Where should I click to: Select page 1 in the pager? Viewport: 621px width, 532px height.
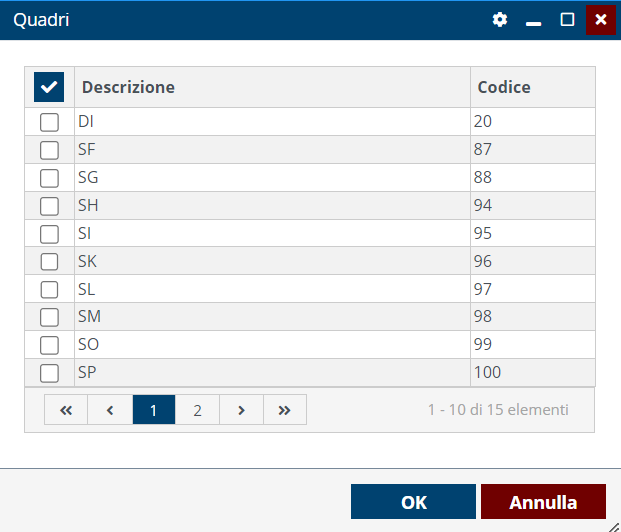pos(154,410)
